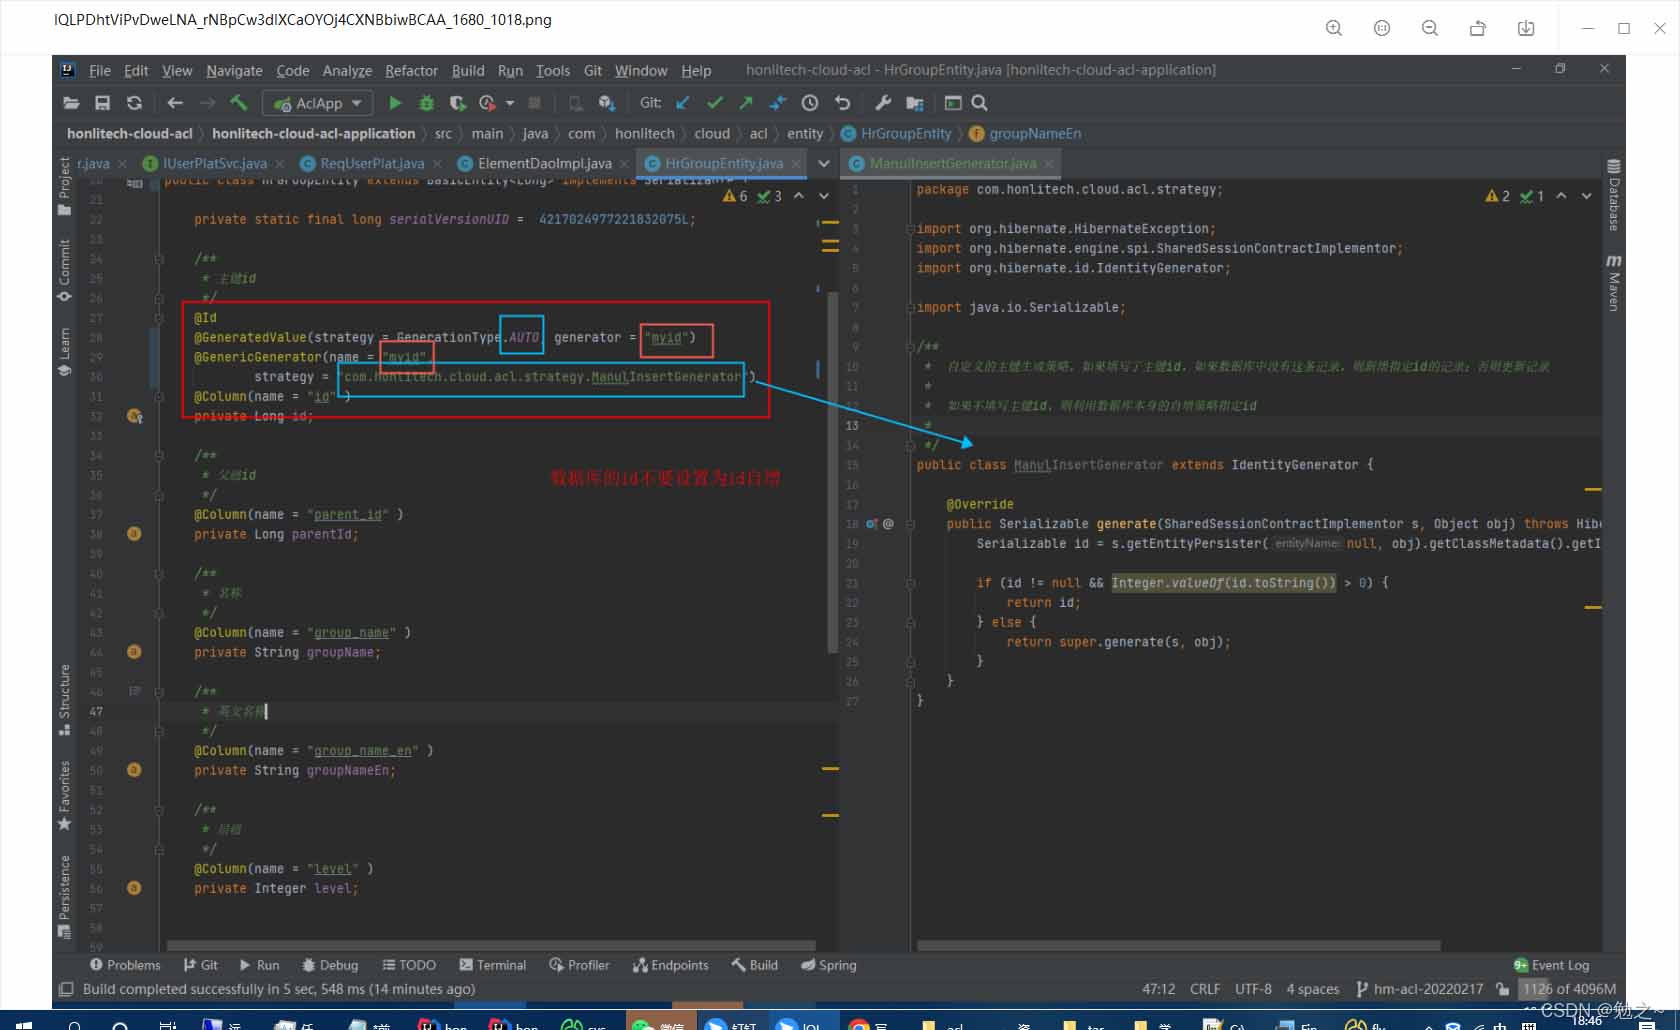This screenshot has width=1680, height=1030.
Task: Open the Database side panel
Action: pos(1613,195)
